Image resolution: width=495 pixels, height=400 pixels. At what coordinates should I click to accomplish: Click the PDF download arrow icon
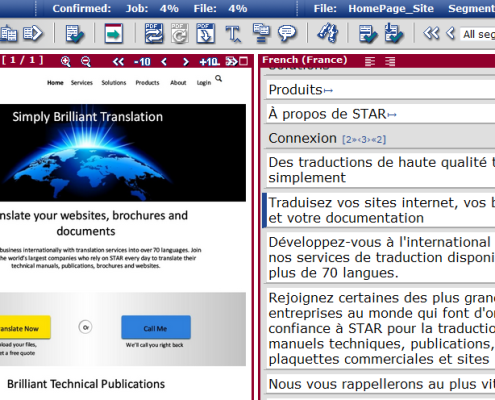tap(205, 33)
